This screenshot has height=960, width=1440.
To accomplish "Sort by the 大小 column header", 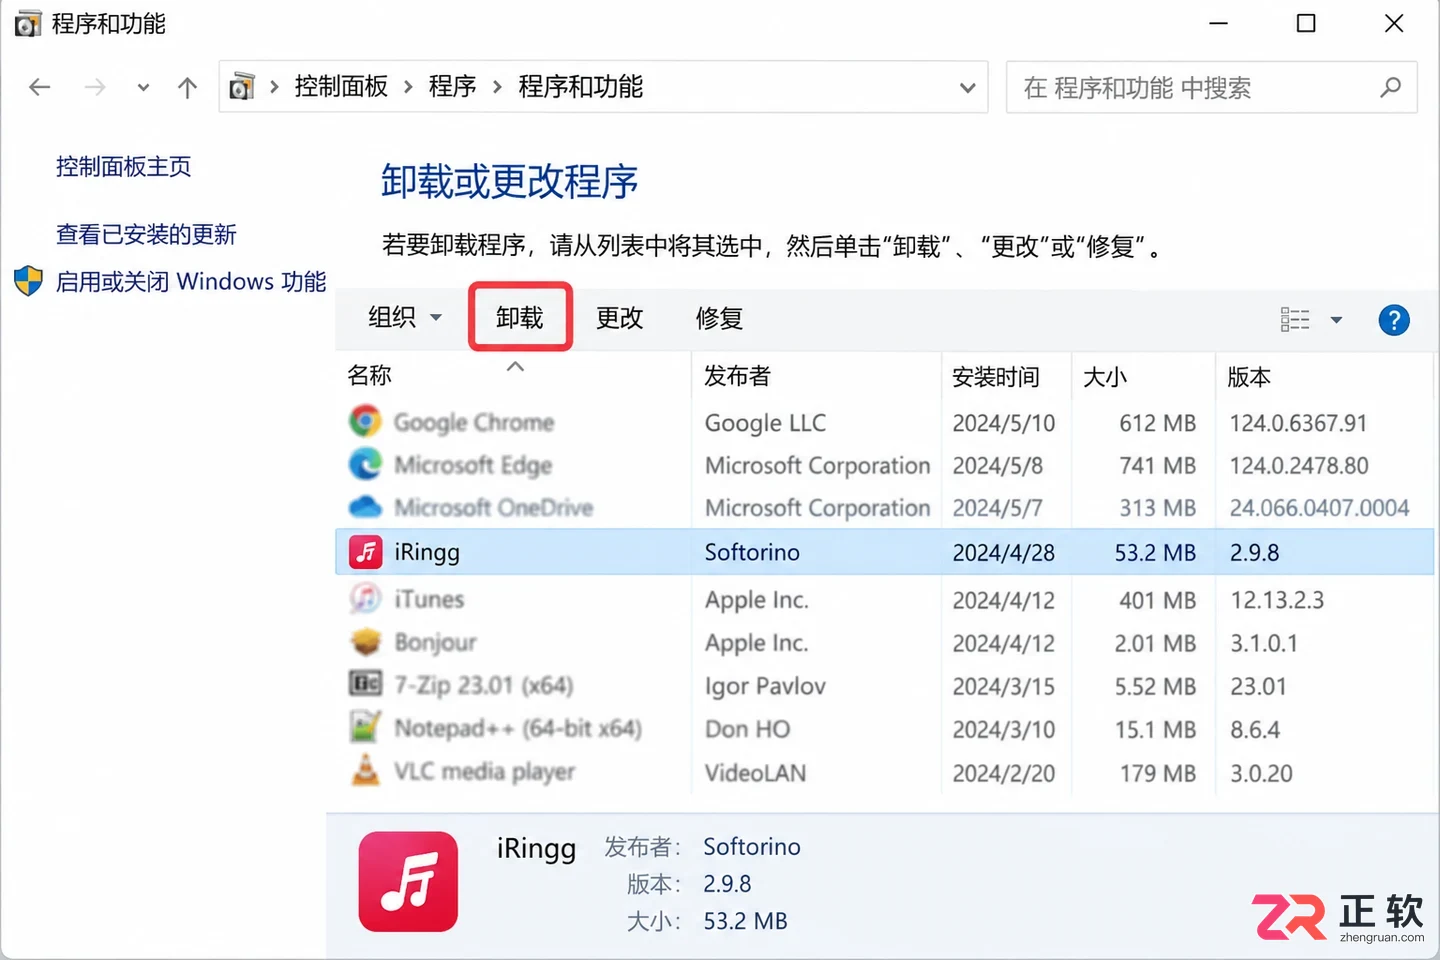I will click(1105, 377).
